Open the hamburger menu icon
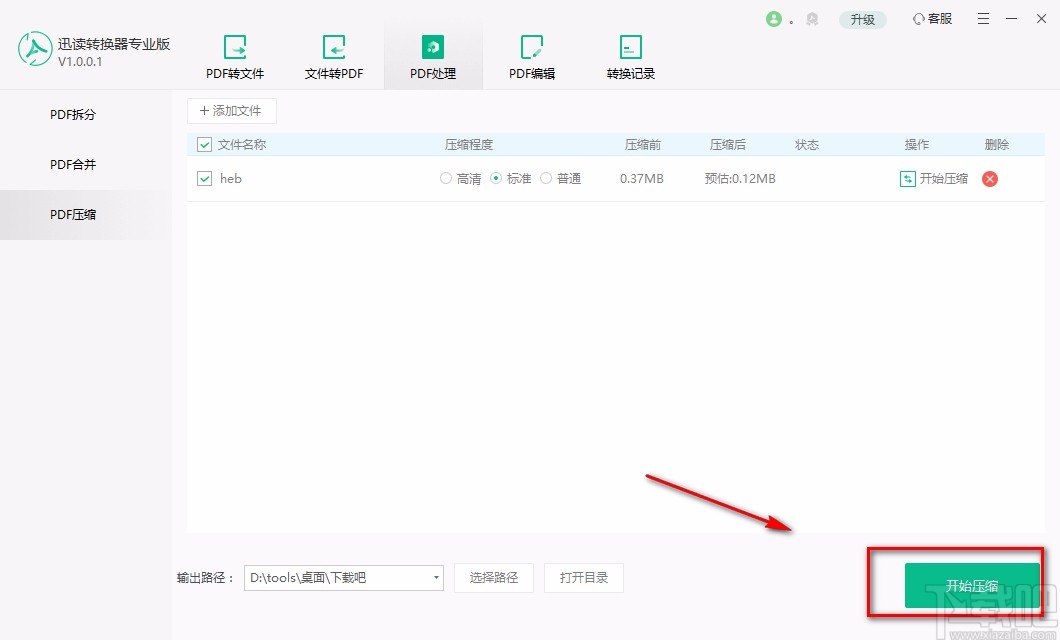Screen dimensions: 1060x640 coord(983,18)
